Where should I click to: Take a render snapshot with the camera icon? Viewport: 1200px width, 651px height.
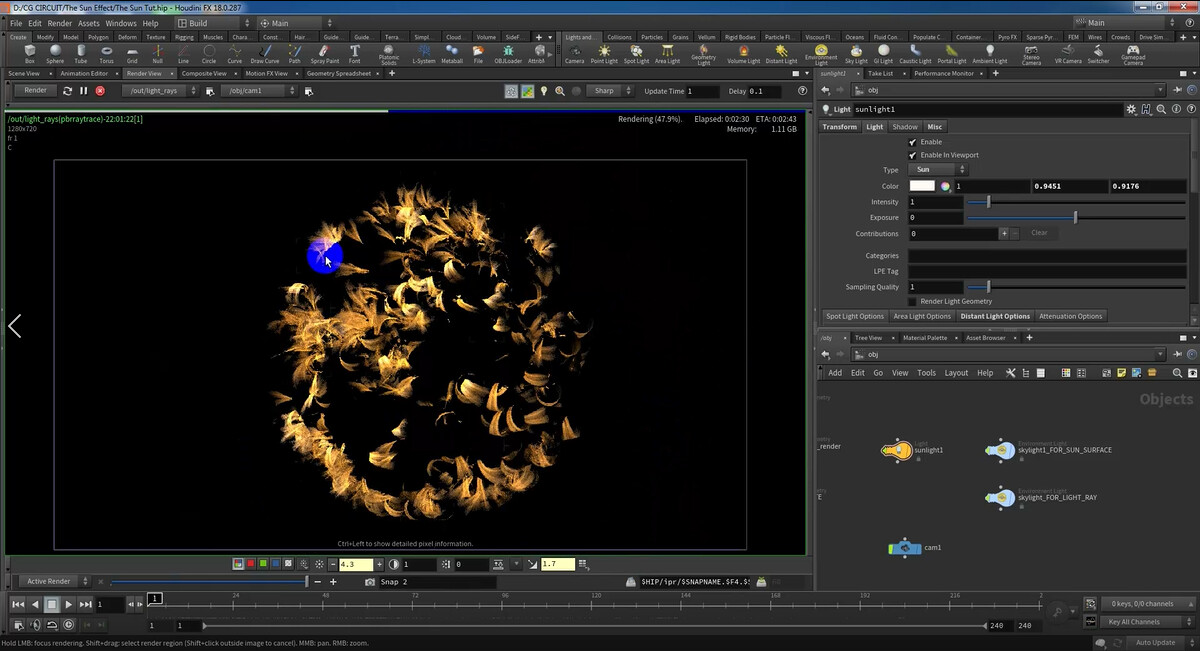pyautogui.click(x=371, y=581)
